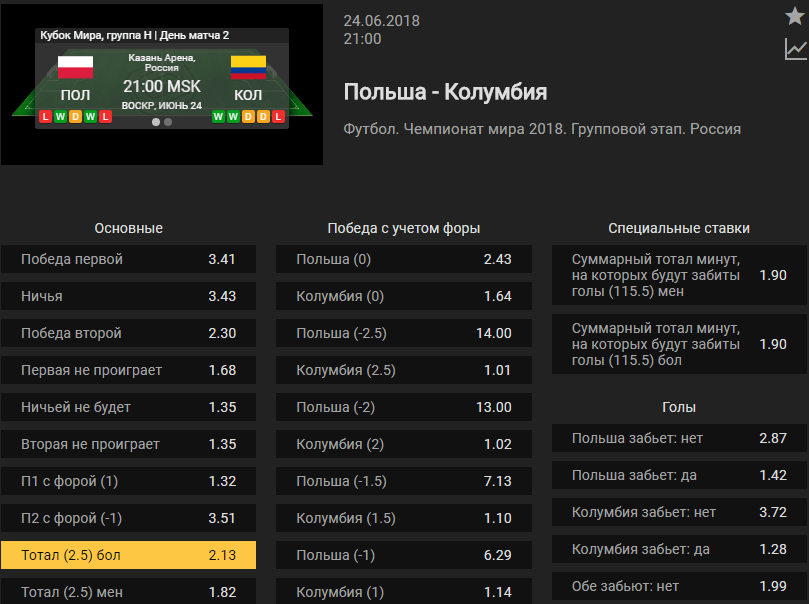The image size is (809, 604).
Task: Choose Колумбия забьет: да at 1.28
Action: 679,549
